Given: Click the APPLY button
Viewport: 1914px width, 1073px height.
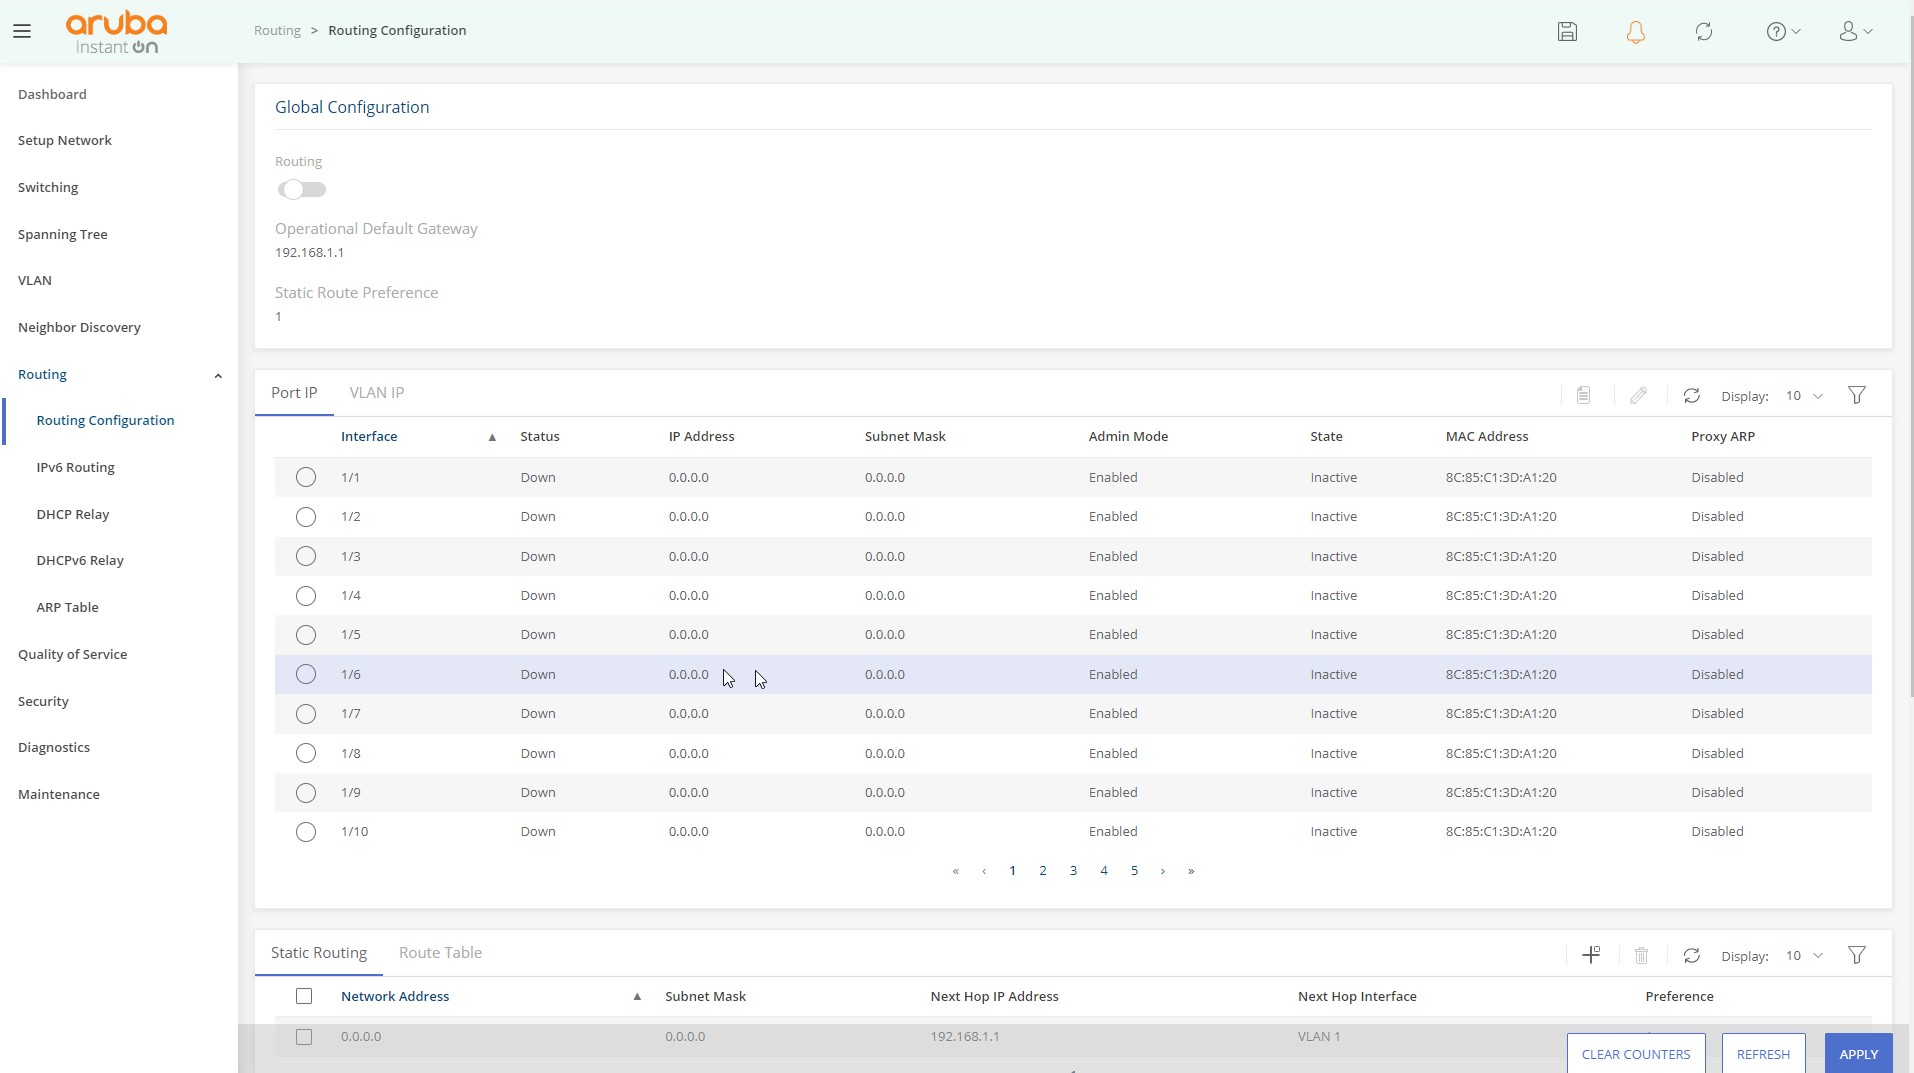Looking at the screenshot, I should (x=1858, y=1054).
